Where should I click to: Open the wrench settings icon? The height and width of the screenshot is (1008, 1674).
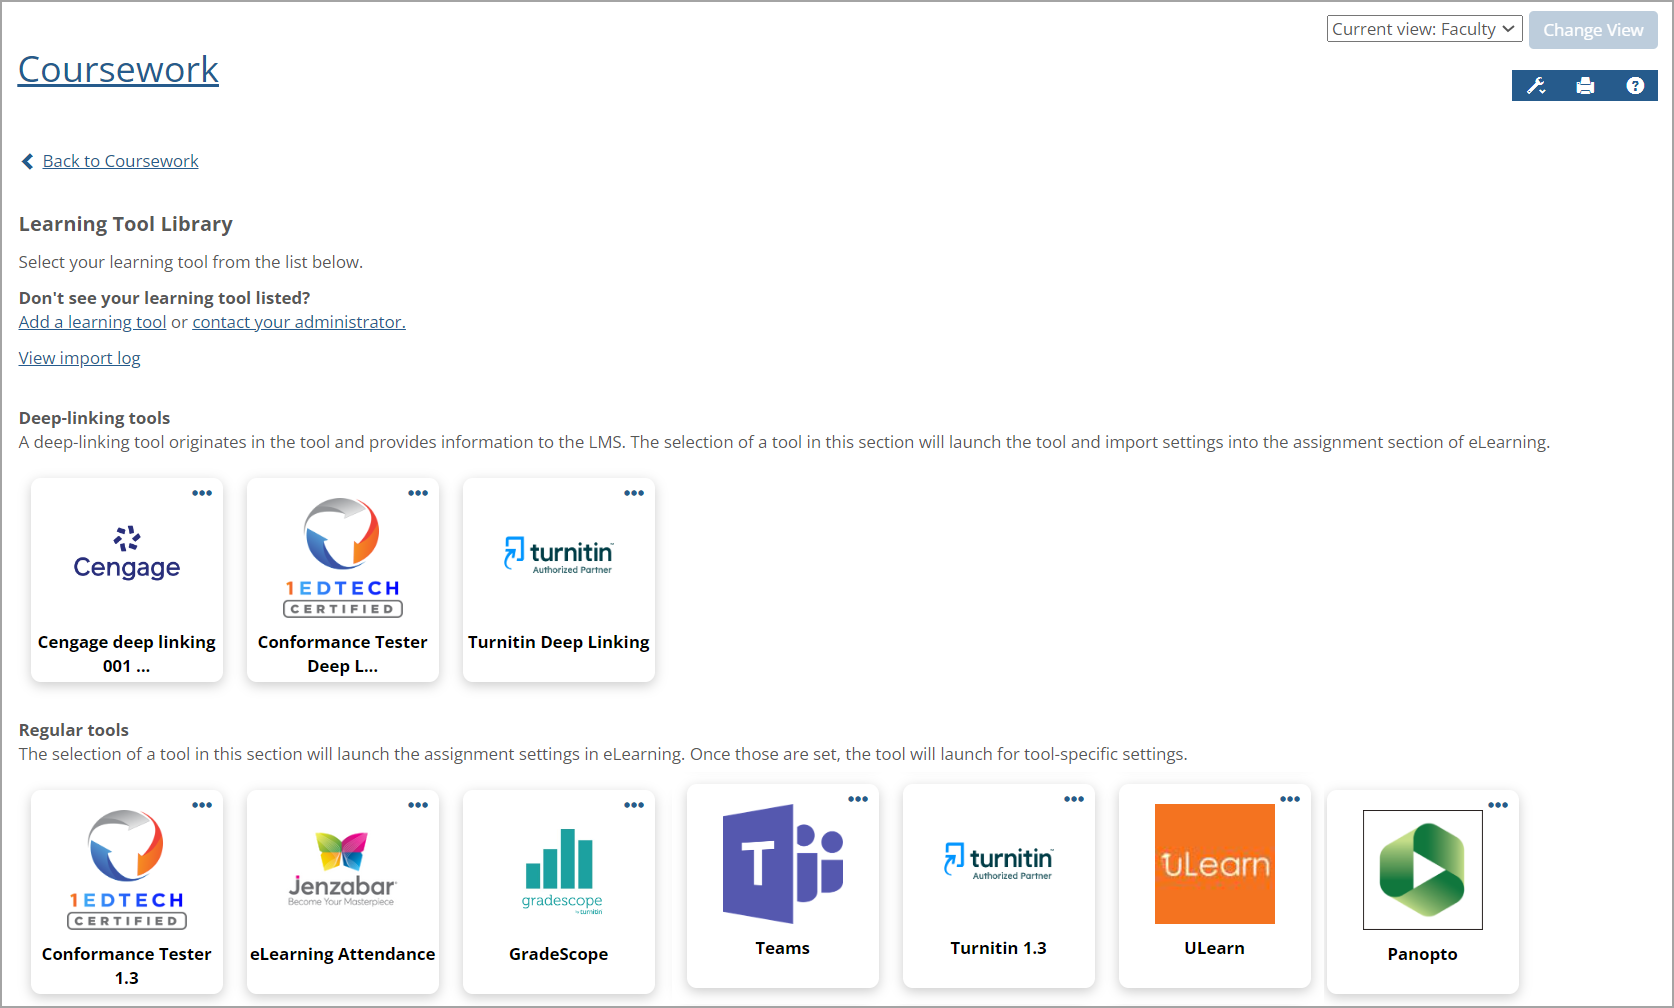click(x=1536, y=86)
